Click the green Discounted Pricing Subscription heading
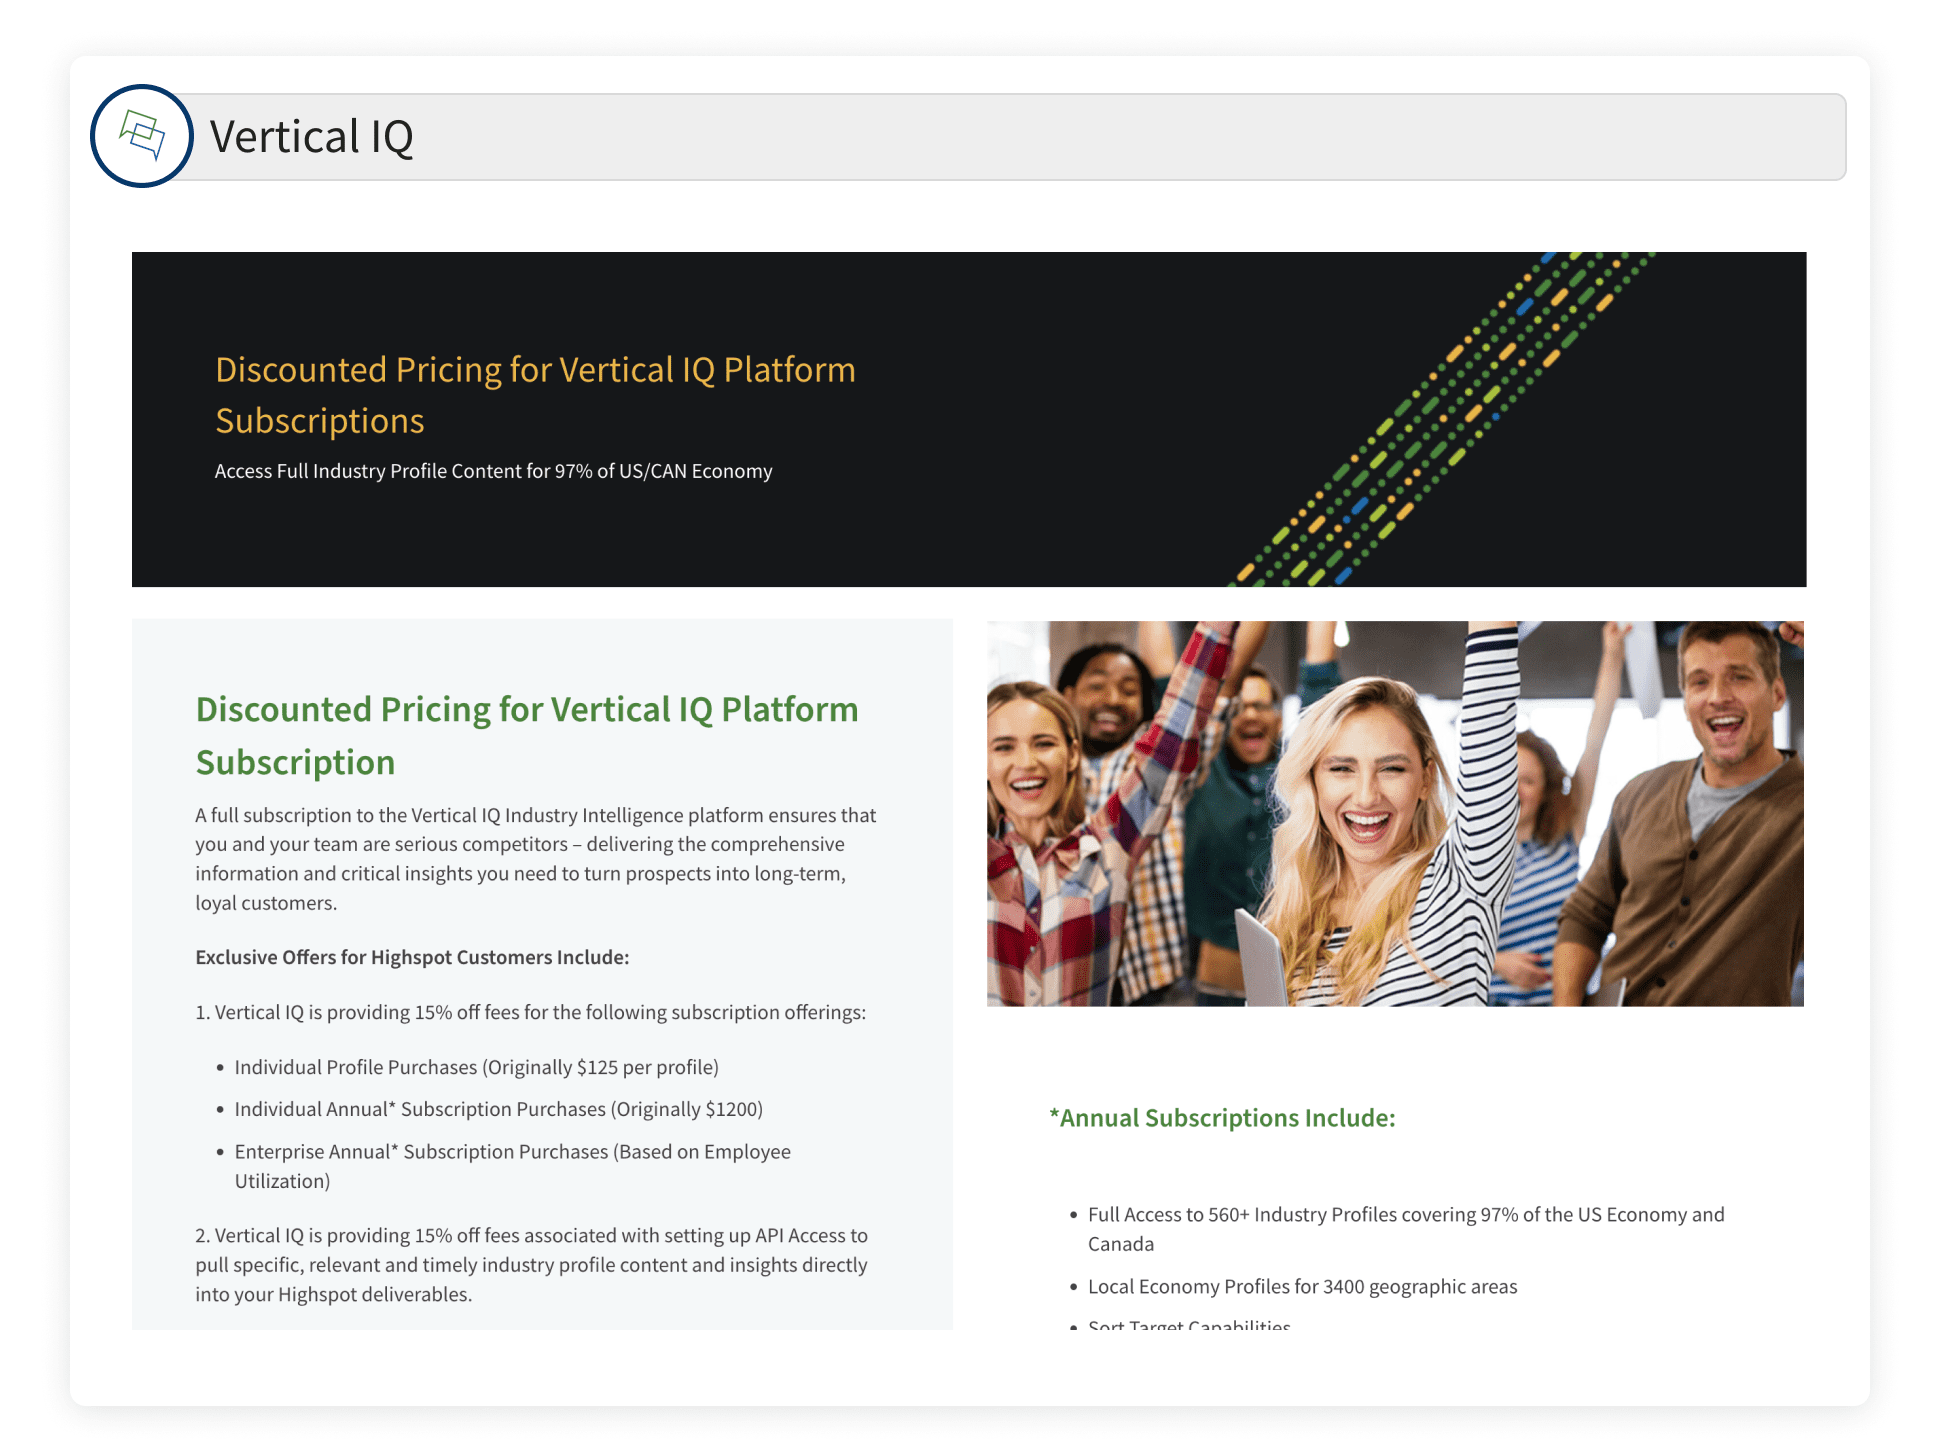The image size is (1940, 1456). click(x=526, y=735)
